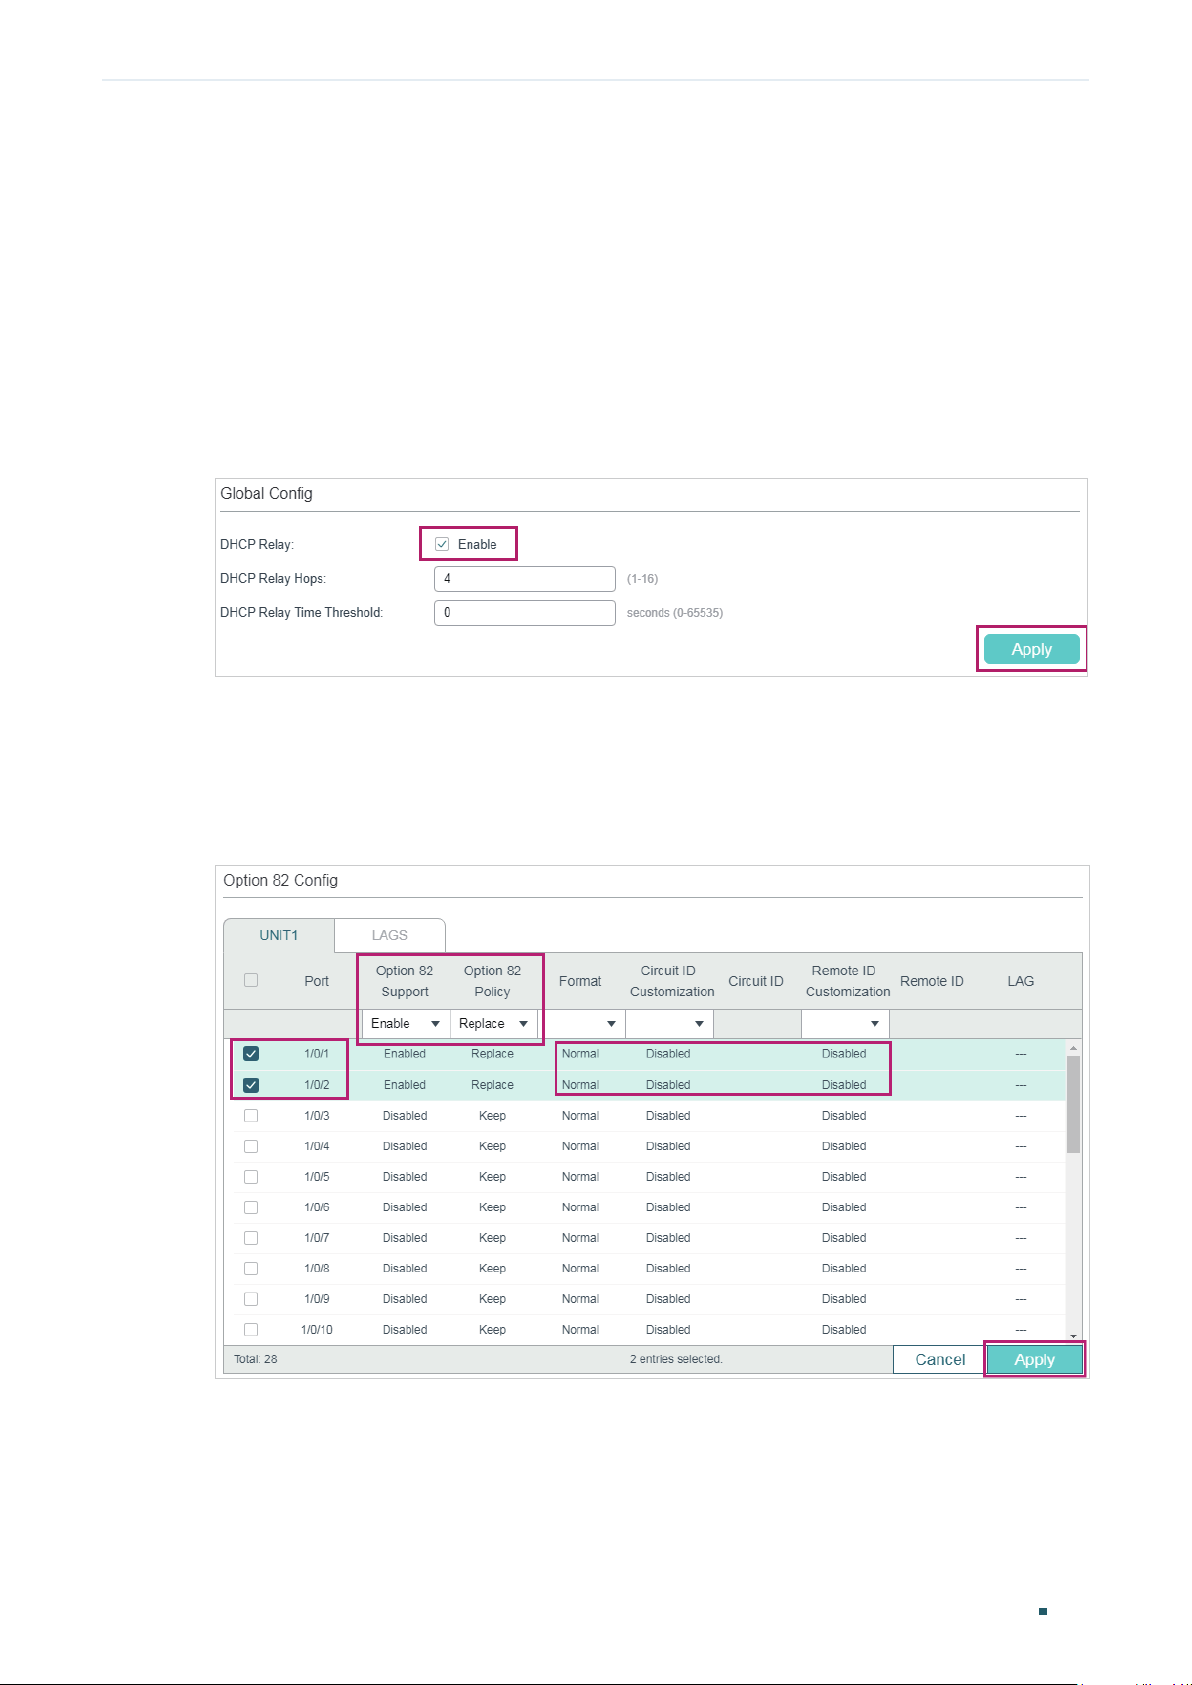Click 'Enabled' support in row 1/0/2
This screenshot has width=1192, height=1685.
click(405, 1085)
